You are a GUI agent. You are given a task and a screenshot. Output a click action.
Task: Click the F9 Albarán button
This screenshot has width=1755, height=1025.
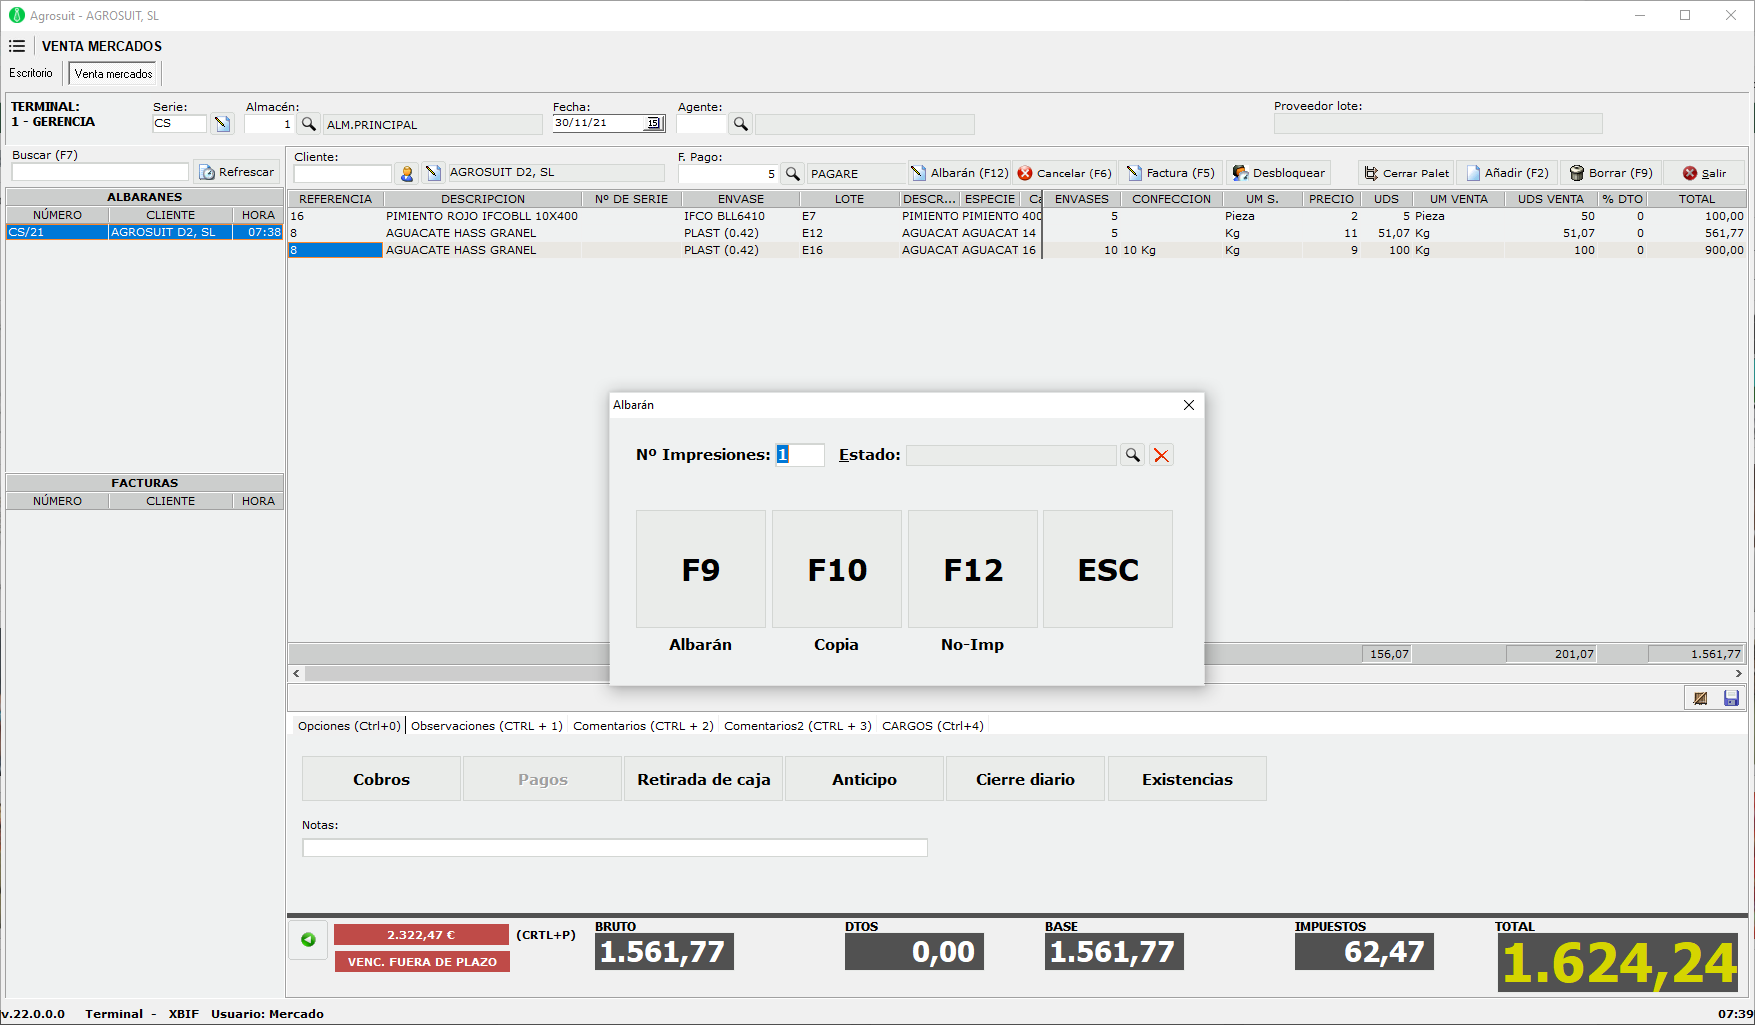[x=701, y=569]
